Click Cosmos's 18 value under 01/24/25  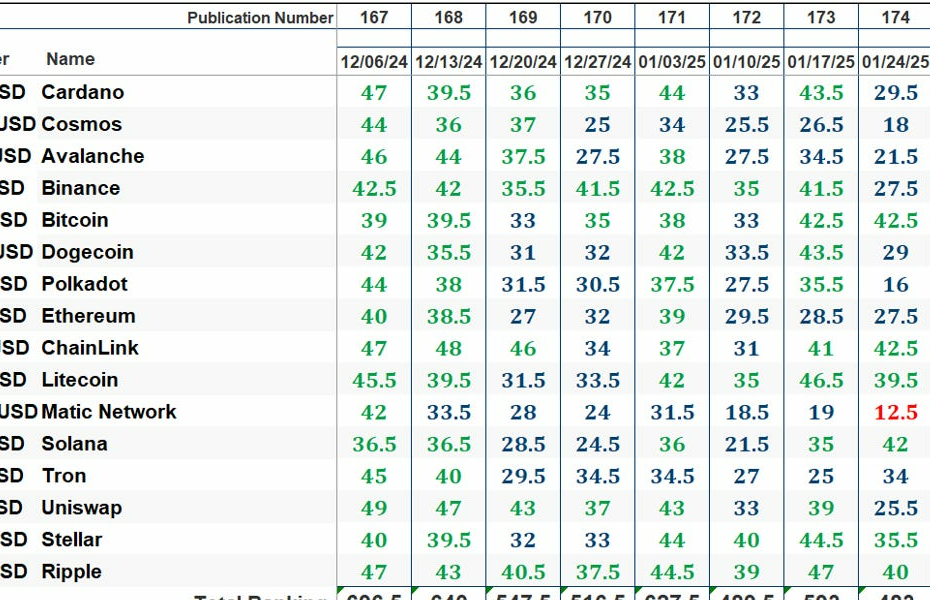(x=896, y=125)
